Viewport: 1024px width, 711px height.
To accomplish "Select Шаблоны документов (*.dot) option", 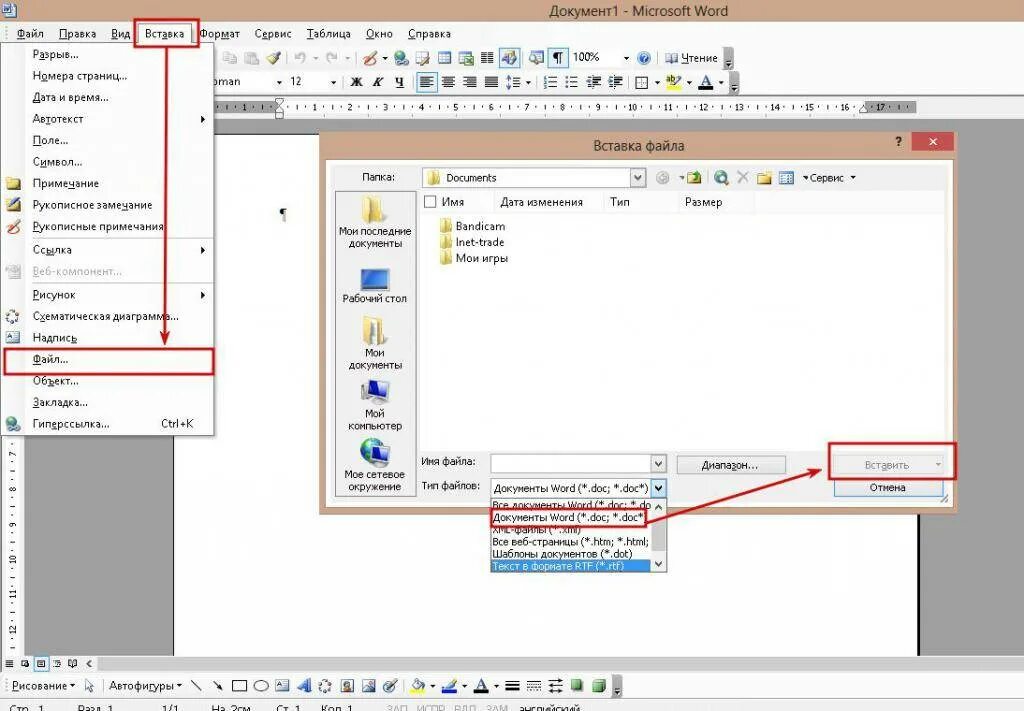I will coord(570,554).
